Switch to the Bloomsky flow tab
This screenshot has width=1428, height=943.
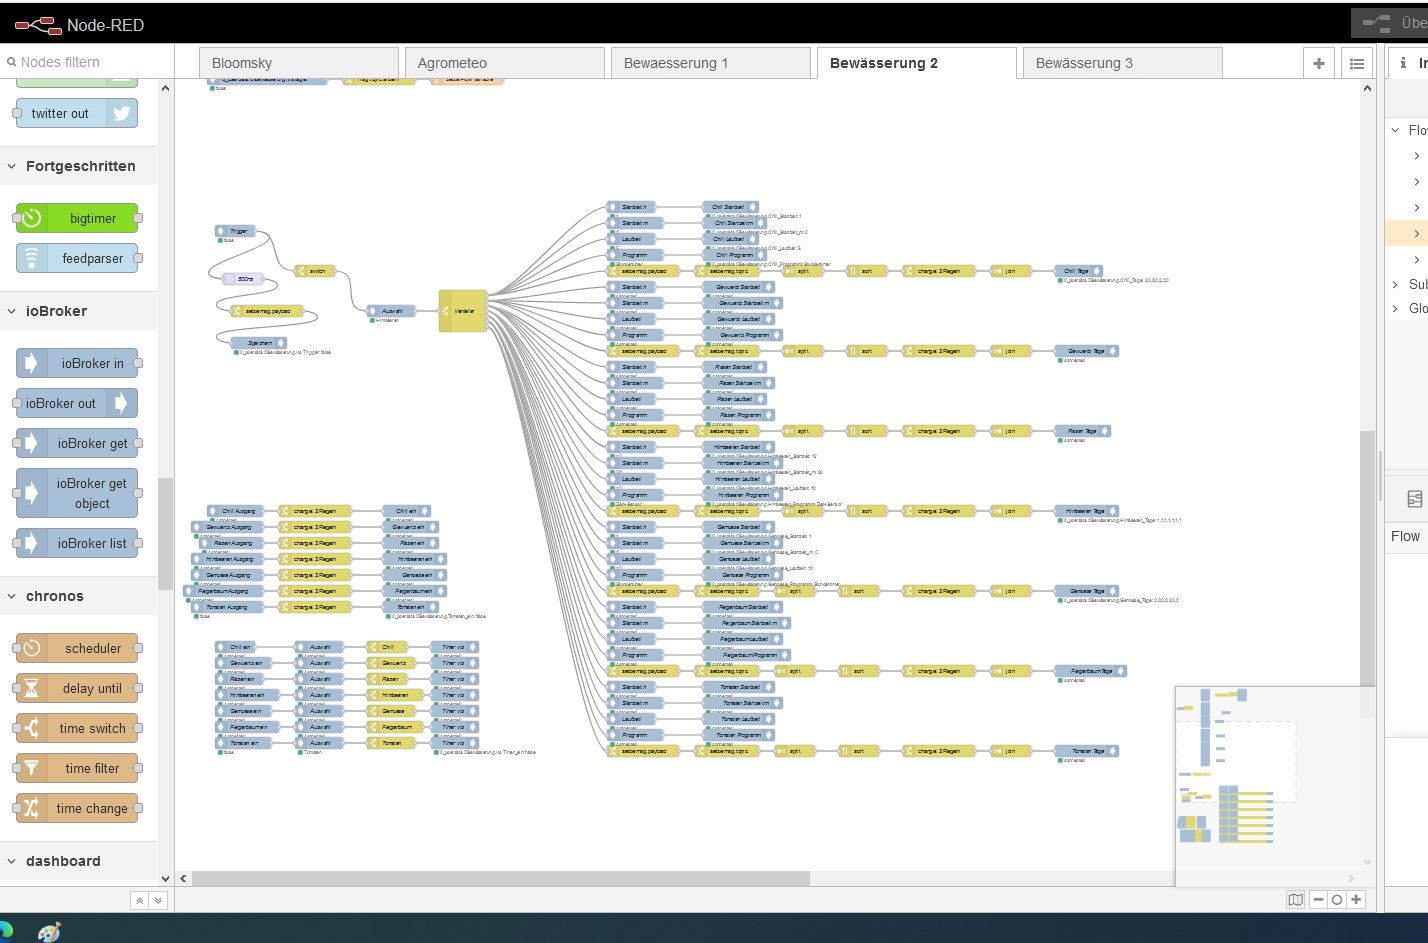[299, 63]
